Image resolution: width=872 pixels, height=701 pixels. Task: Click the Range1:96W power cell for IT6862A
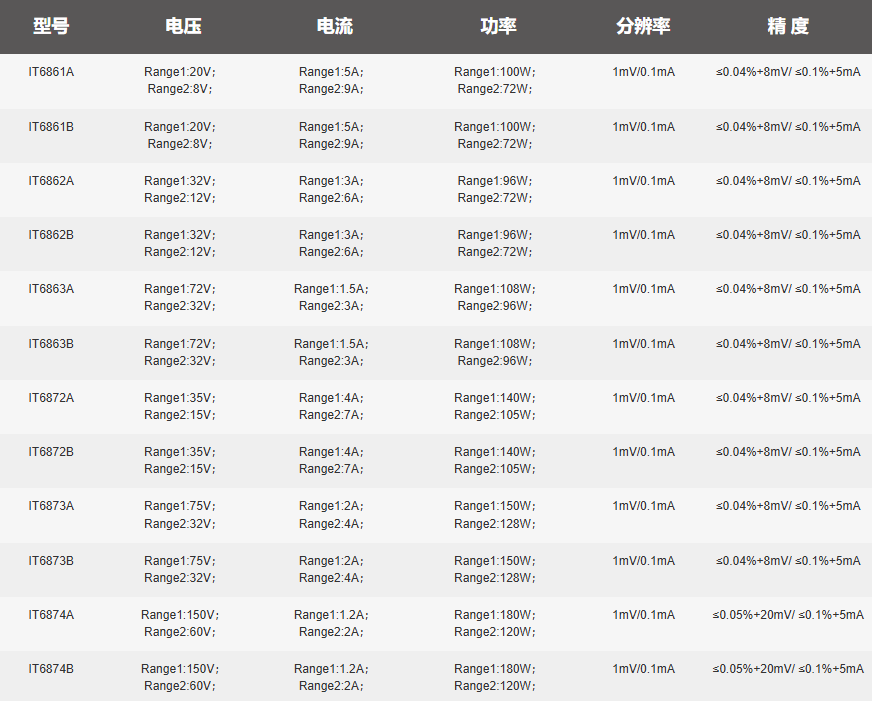tap(495, 181)
